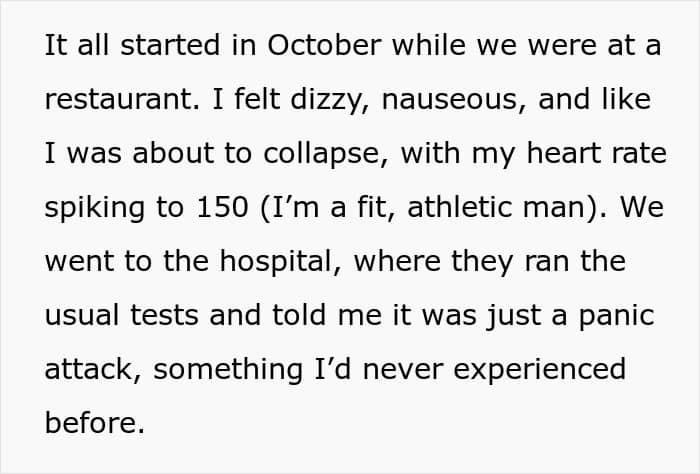The width and height of the screenshot is (700, 474).
Task: Click the word "restaurant" in the paragraph
Action: (x=119, y=99)
